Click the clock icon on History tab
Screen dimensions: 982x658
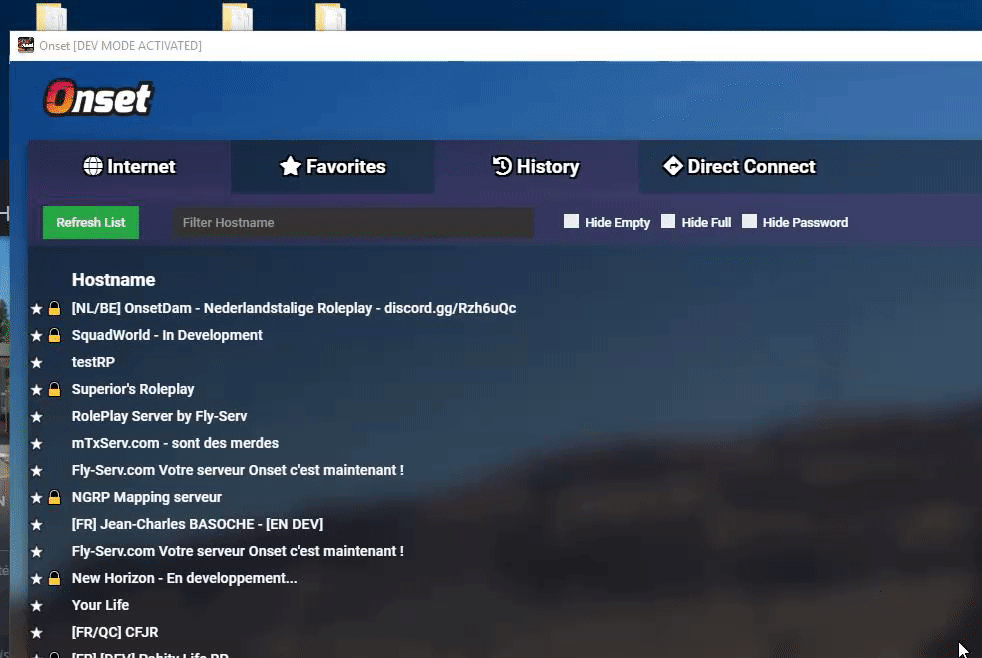pyautogui.click(x=502, y=166)
